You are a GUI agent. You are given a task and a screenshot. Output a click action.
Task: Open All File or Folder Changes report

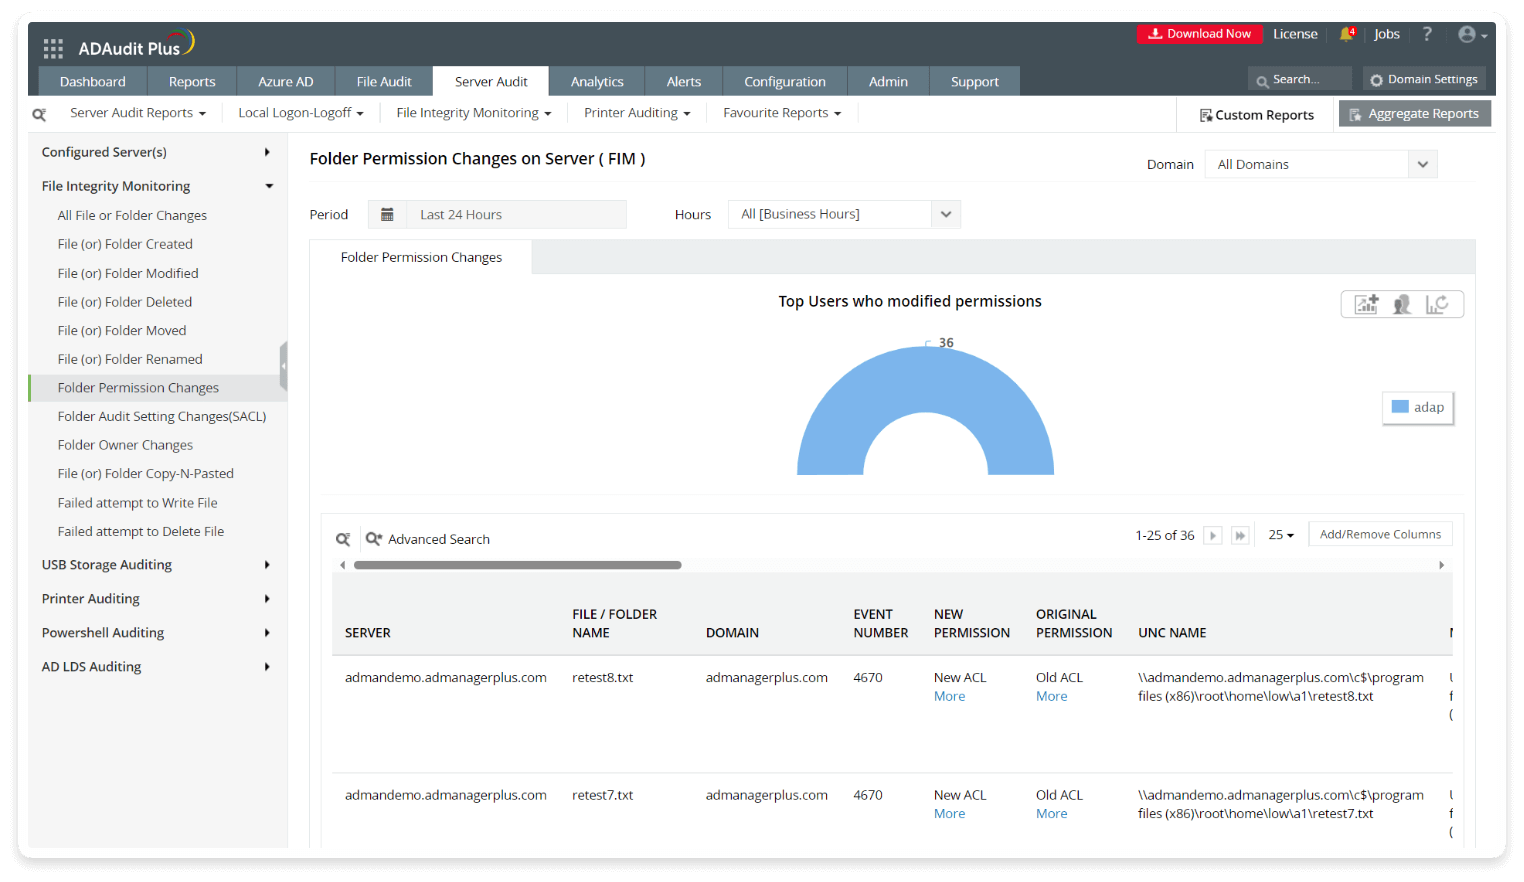tap(132, 216)
